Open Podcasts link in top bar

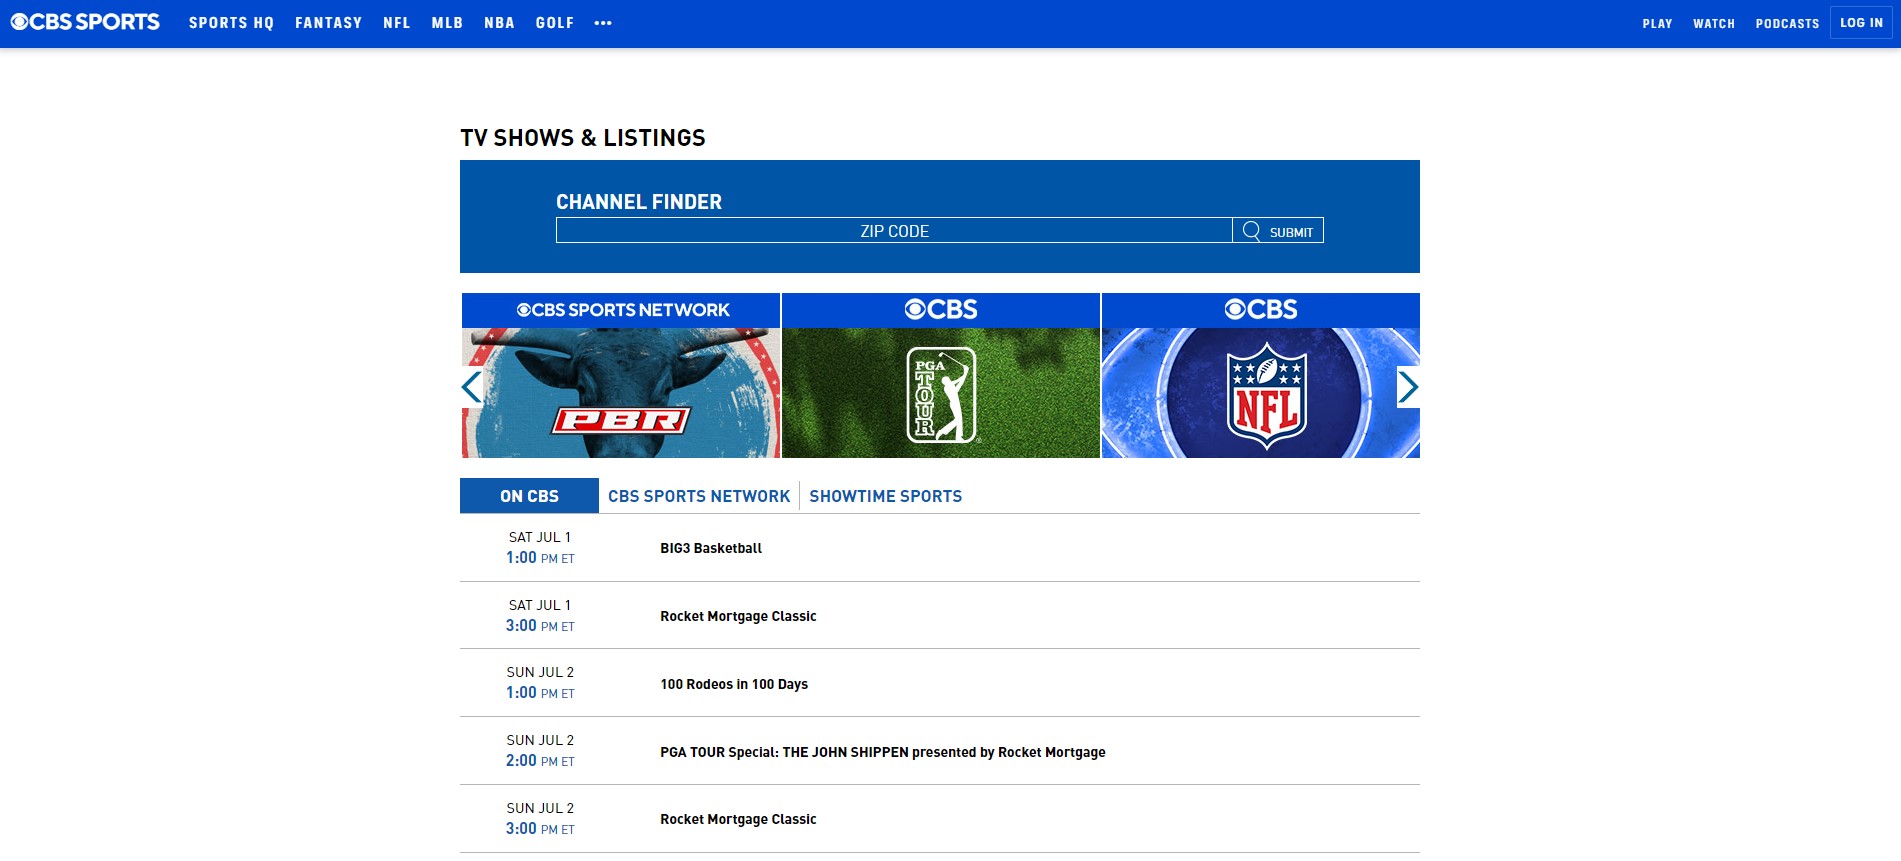click(1787, 24)
